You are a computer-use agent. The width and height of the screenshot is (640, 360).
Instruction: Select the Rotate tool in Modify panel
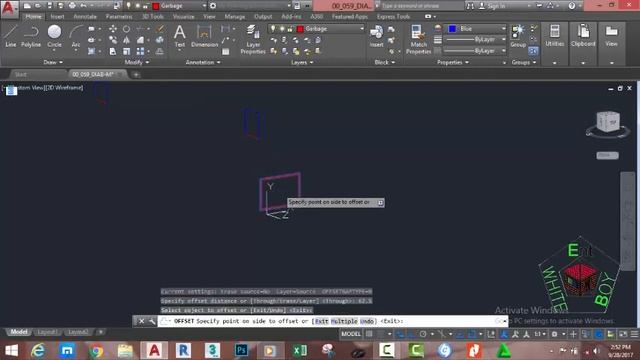click(x=127, y=29)
